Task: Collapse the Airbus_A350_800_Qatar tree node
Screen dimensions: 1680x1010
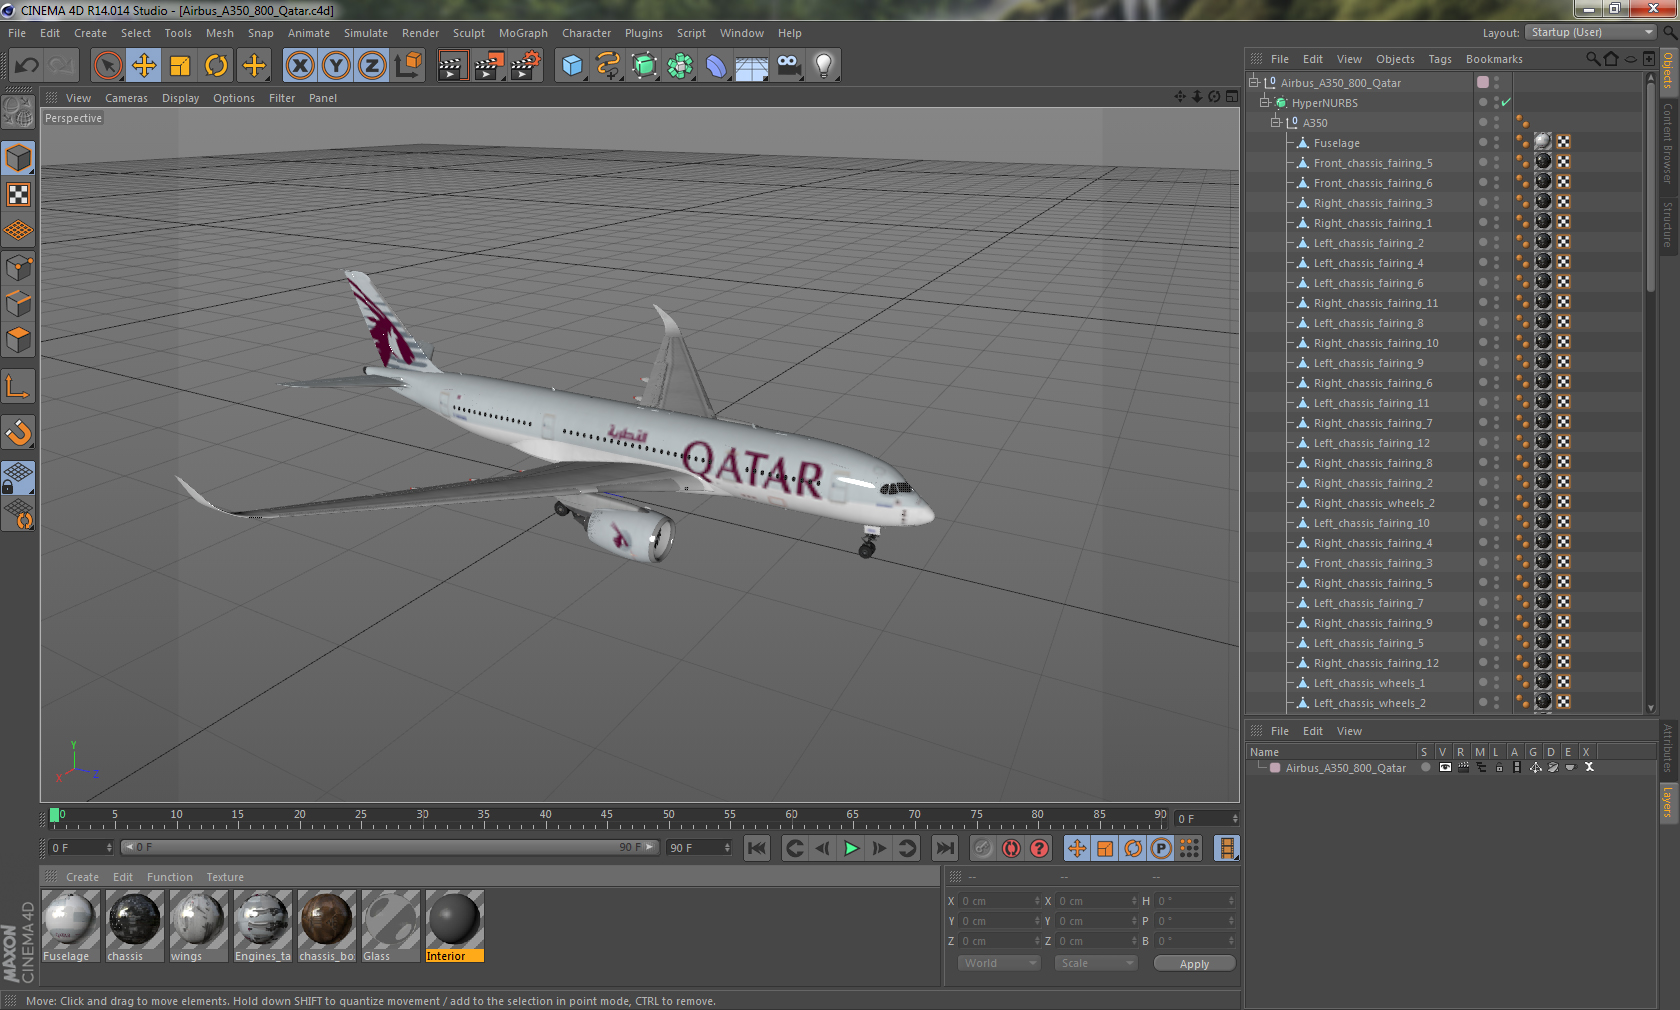Action: [1253, 82]
